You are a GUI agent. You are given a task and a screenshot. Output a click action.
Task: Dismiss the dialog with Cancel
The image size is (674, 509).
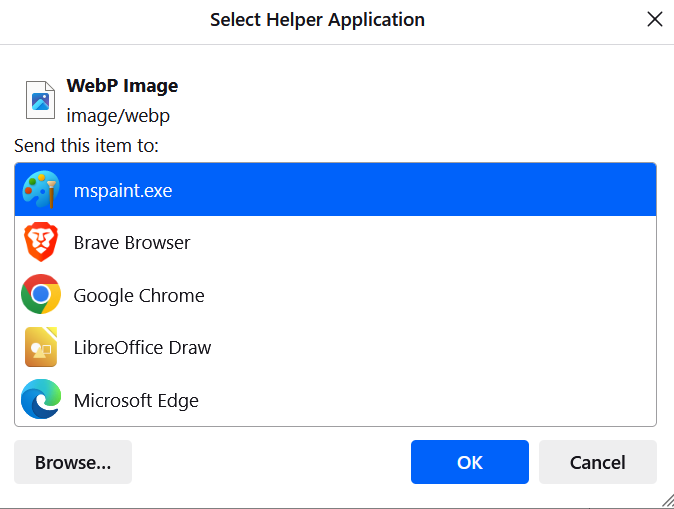[597, 462]
